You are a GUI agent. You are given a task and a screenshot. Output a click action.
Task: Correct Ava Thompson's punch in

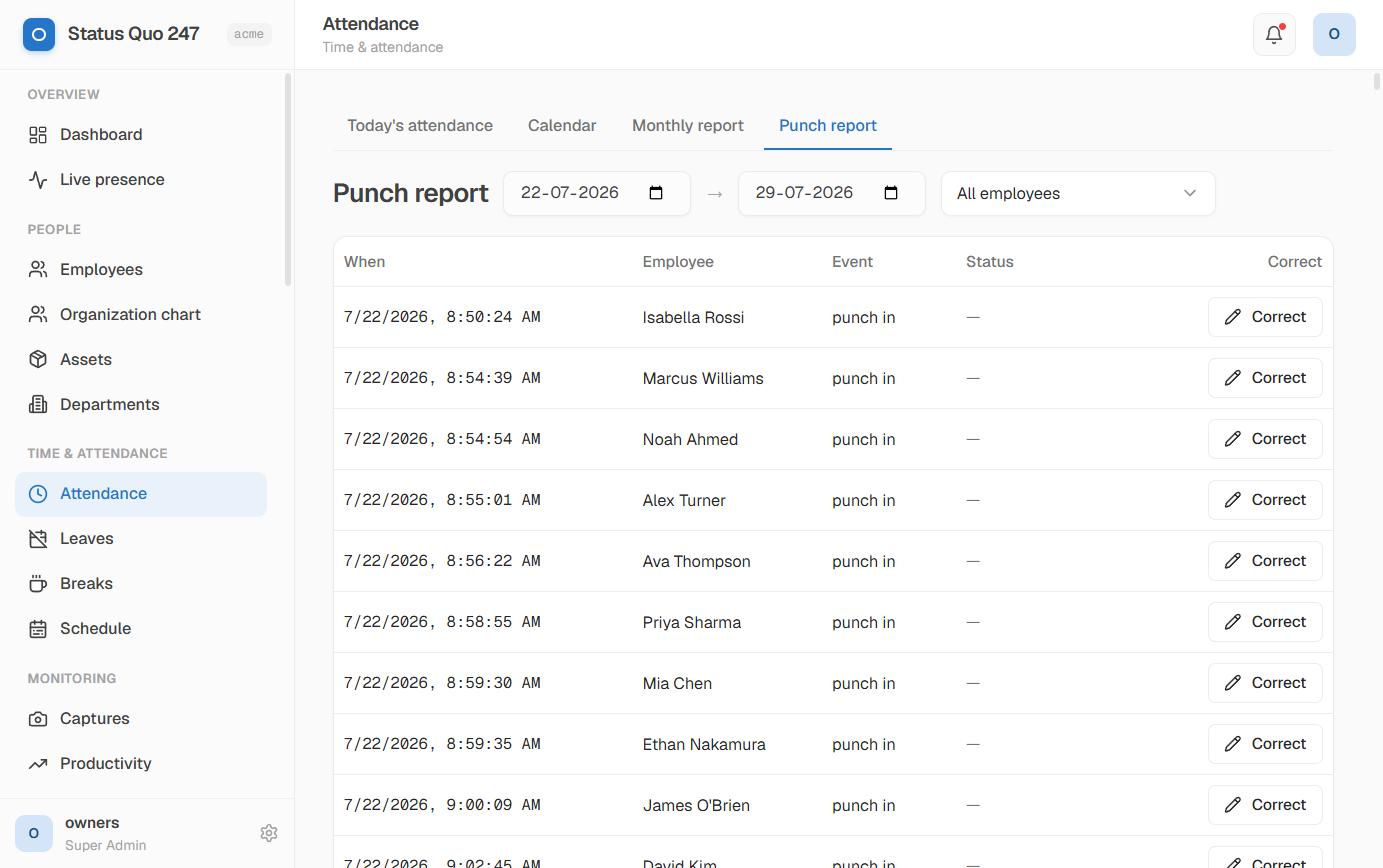click(1265, 561)
